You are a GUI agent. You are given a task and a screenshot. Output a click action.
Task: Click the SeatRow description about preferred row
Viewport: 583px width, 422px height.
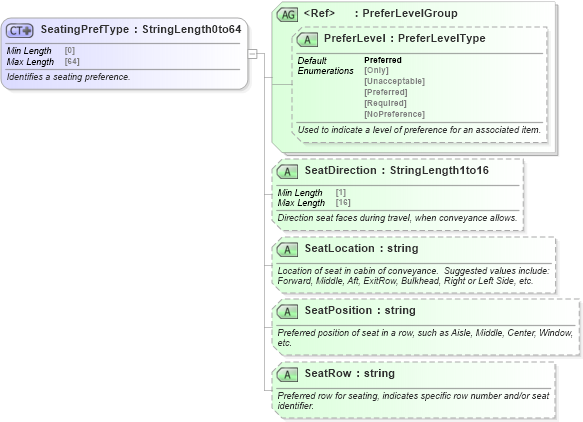[413, 400]
